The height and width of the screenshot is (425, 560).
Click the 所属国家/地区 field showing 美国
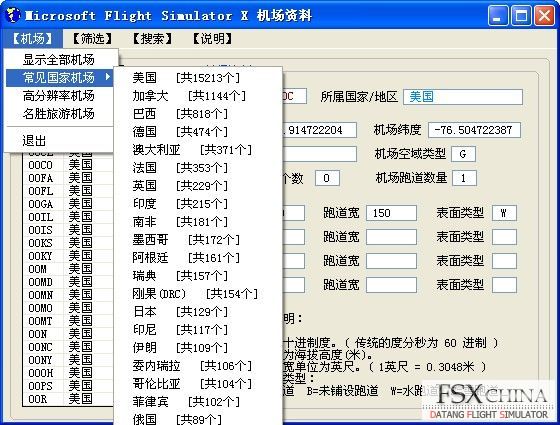click(463, 97)
